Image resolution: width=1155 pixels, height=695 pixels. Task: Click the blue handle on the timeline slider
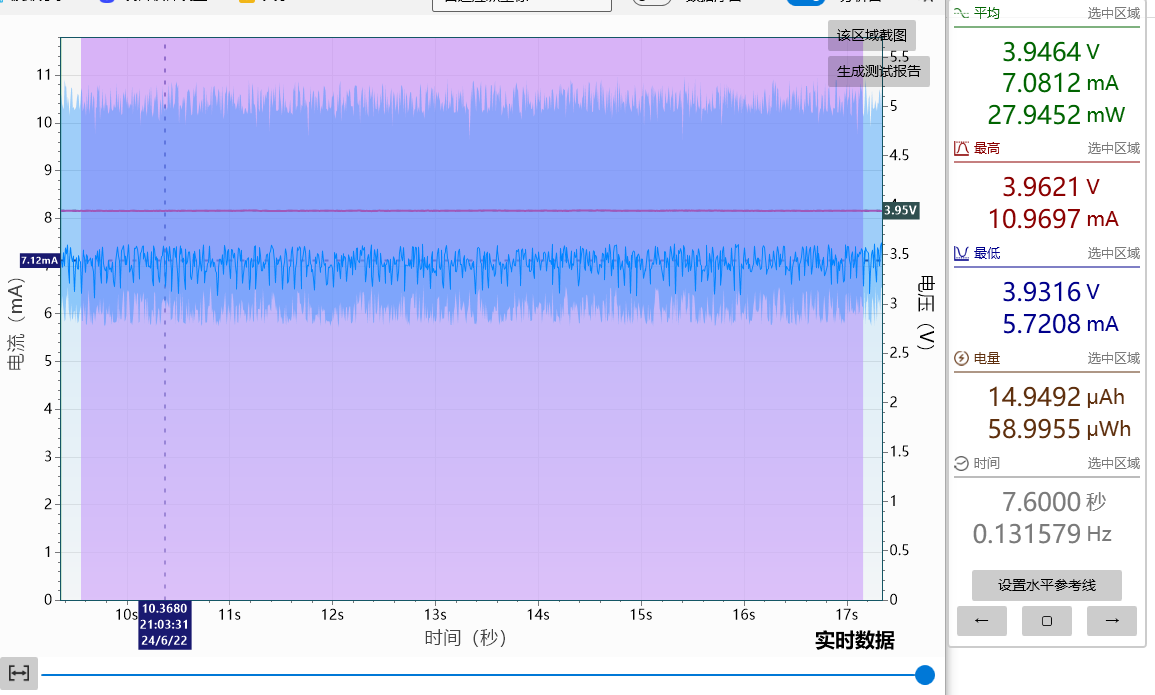coord(924,674)
